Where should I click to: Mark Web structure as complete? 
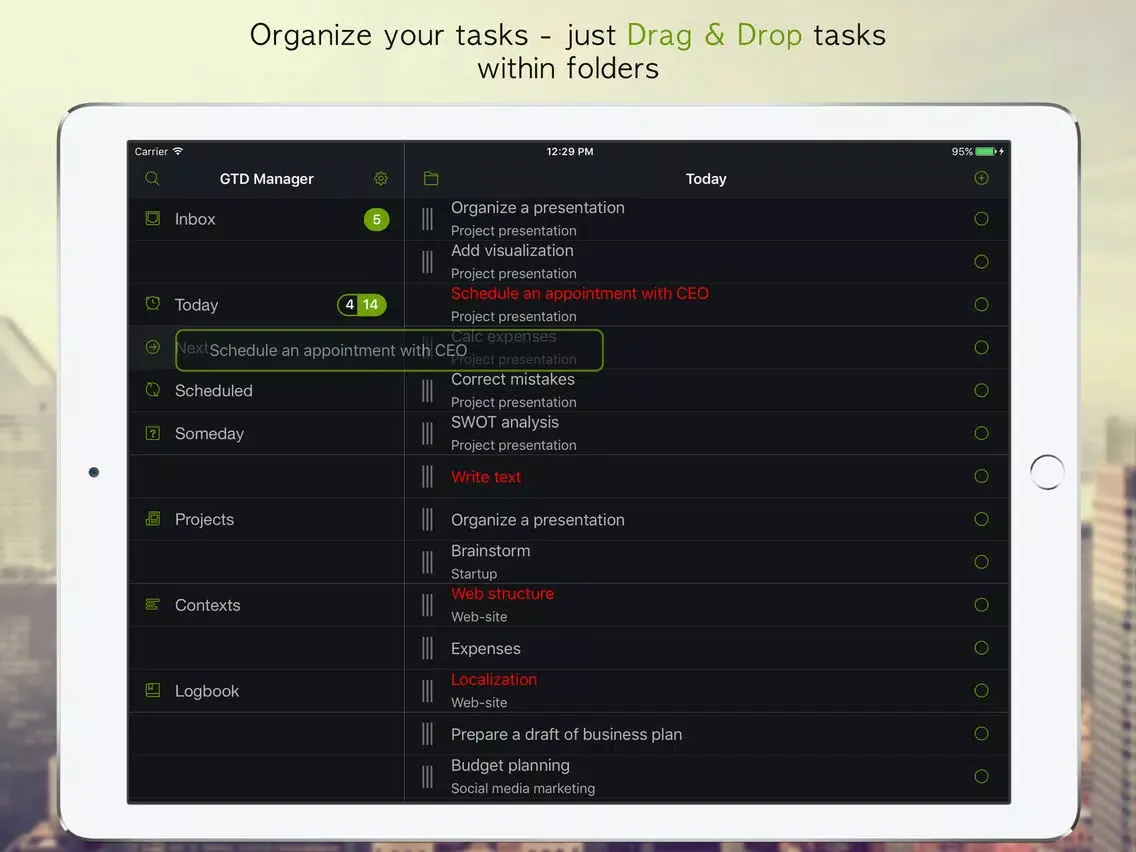pos(982,605)
